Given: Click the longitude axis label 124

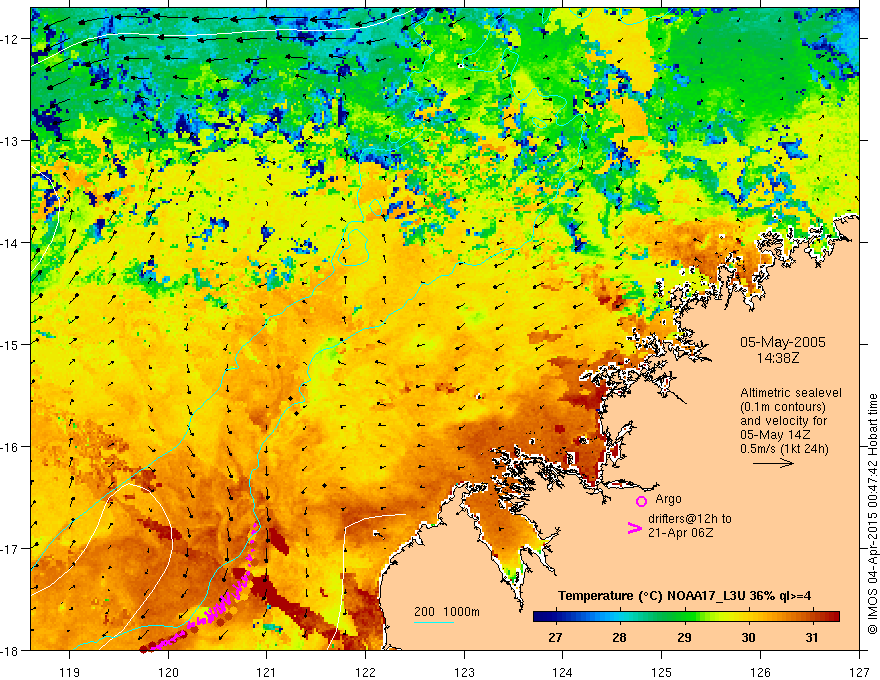Looking at the screenshot, I should tap(563, 672).
